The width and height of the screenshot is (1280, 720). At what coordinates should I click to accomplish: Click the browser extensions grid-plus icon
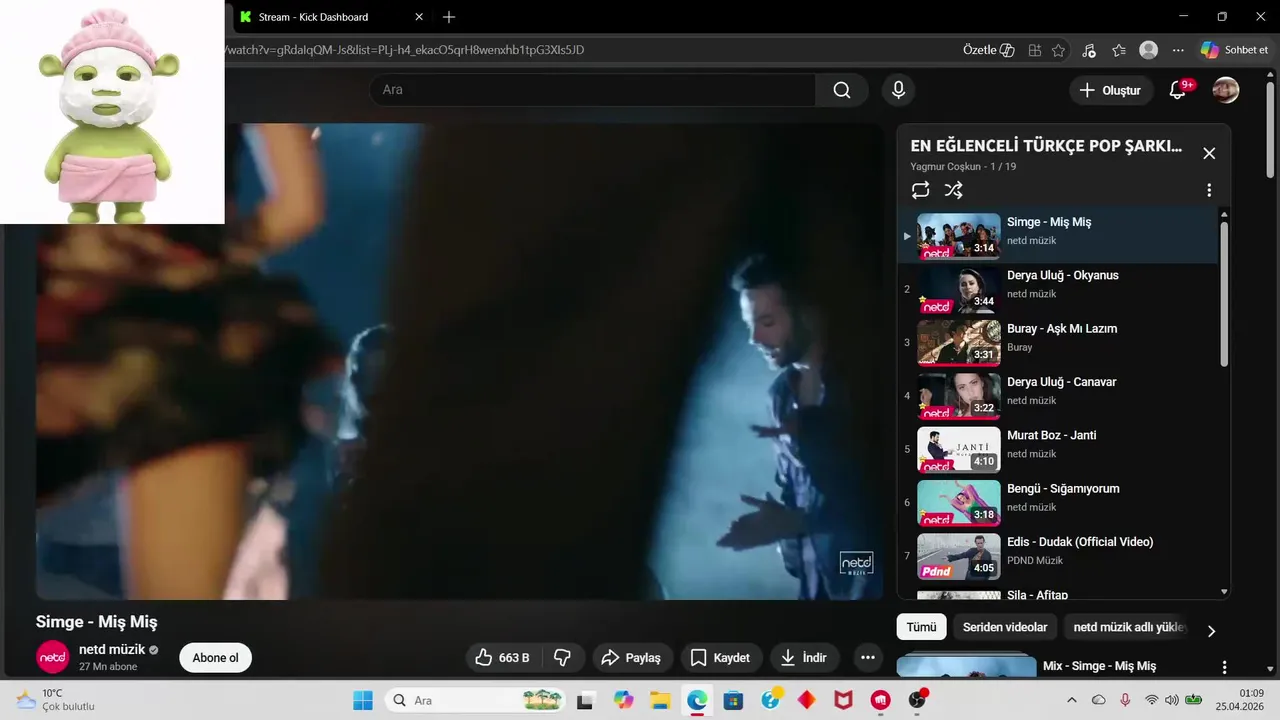(1035, 50)
